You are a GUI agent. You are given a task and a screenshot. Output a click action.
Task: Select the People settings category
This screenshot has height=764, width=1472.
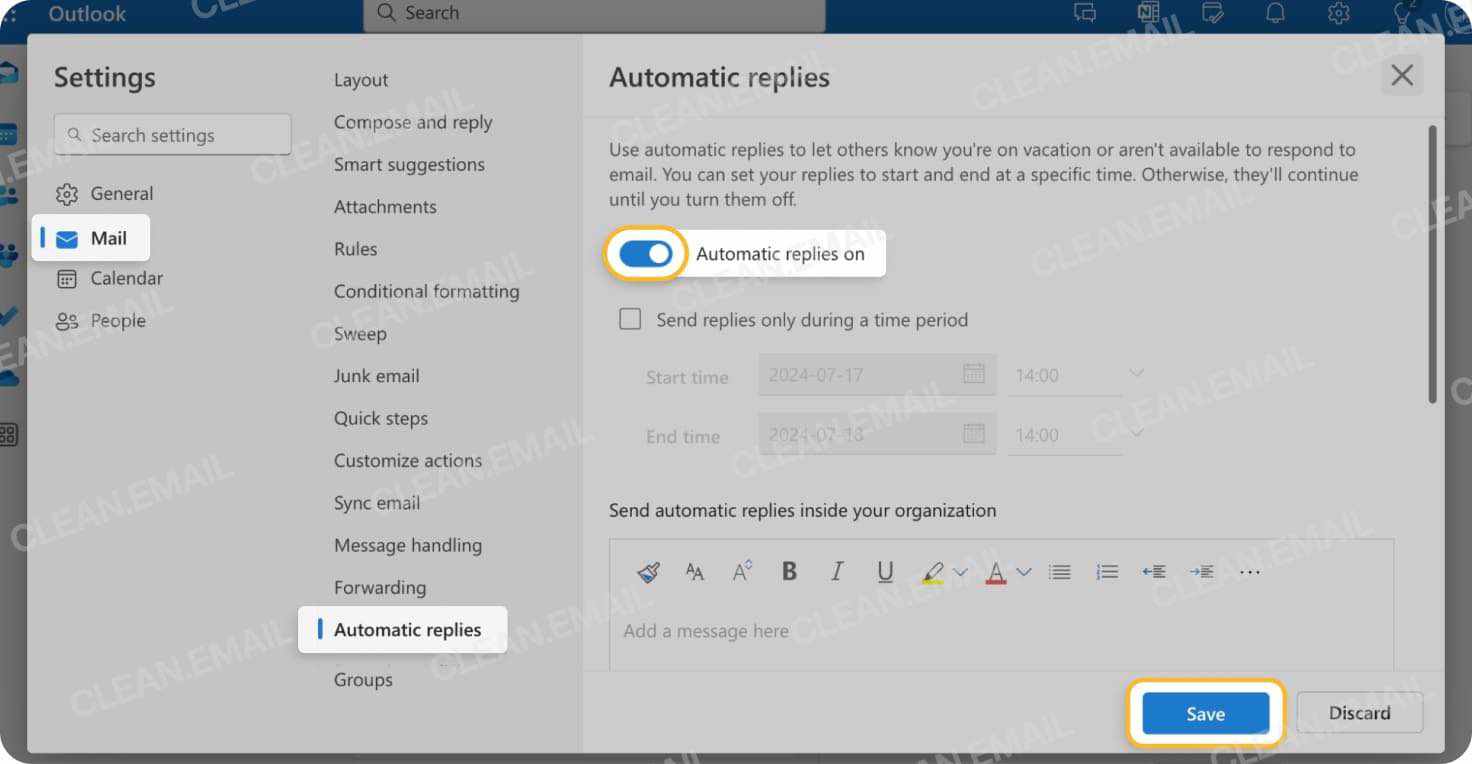point(100,321)
